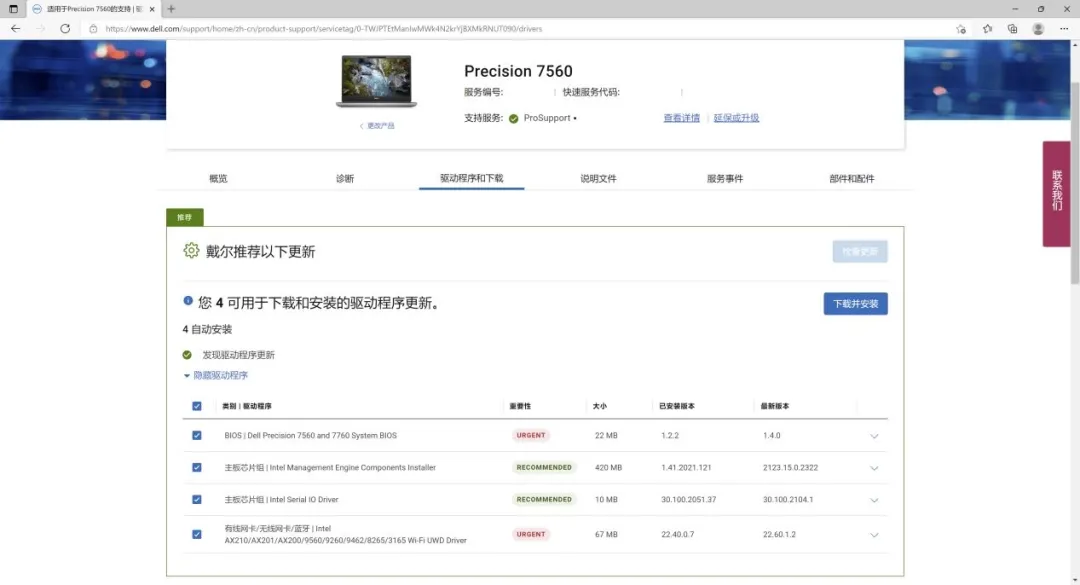Viewport: 1080px width, 585px height.
Task: Expand Intel Management Engine row details
Action: pos(874,468)
